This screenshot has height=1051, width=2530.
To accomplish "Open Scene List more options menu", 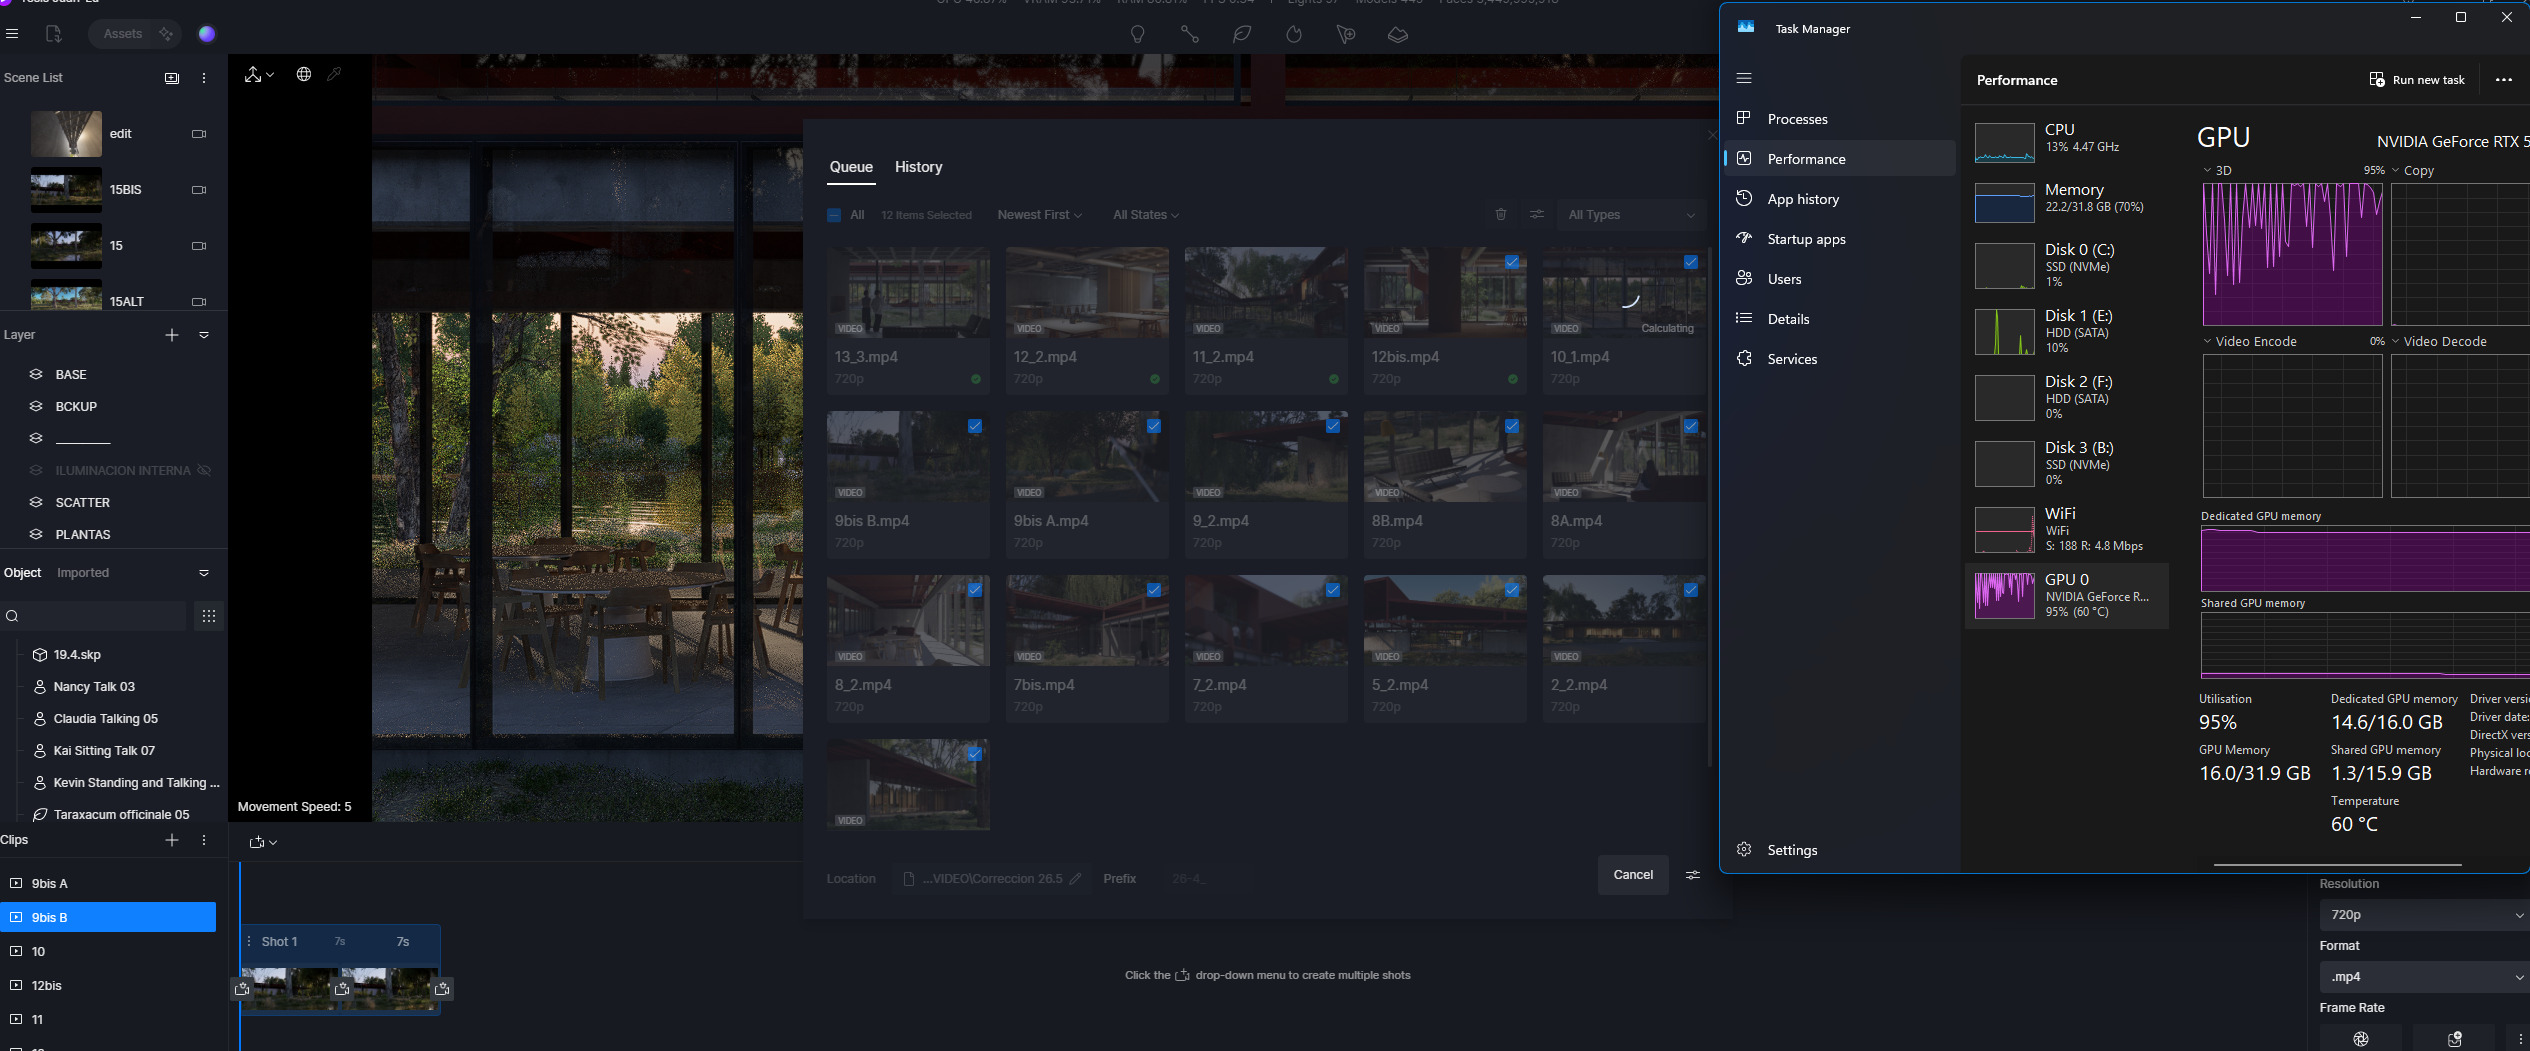I will coord(204,78).
